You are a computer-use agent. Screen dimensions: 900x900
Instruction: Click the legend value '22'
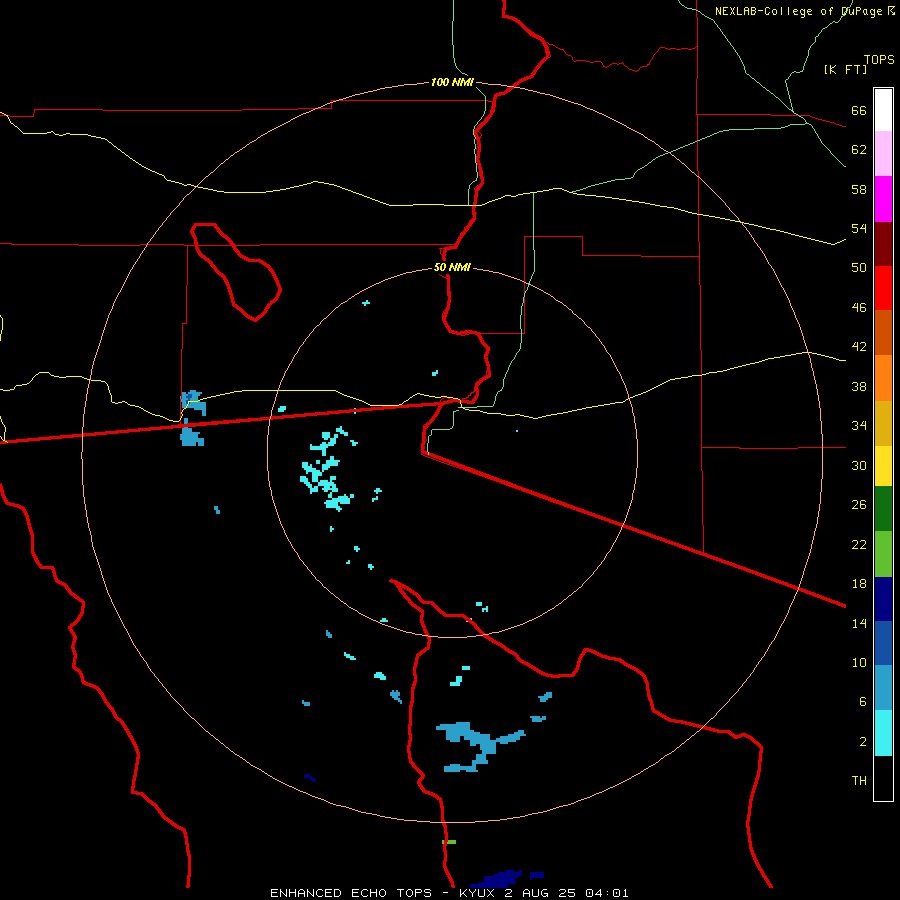click(x=859, y=544)
